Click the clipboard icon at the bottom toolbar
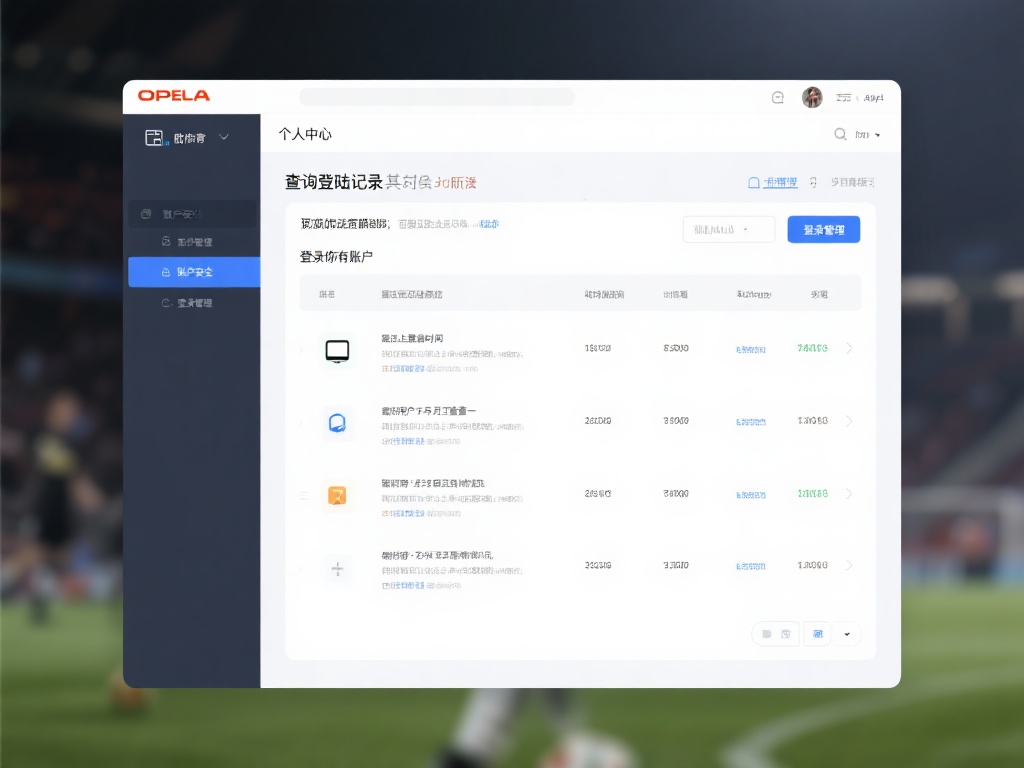The image size is (1024, 768). click(x=787, y=634)
